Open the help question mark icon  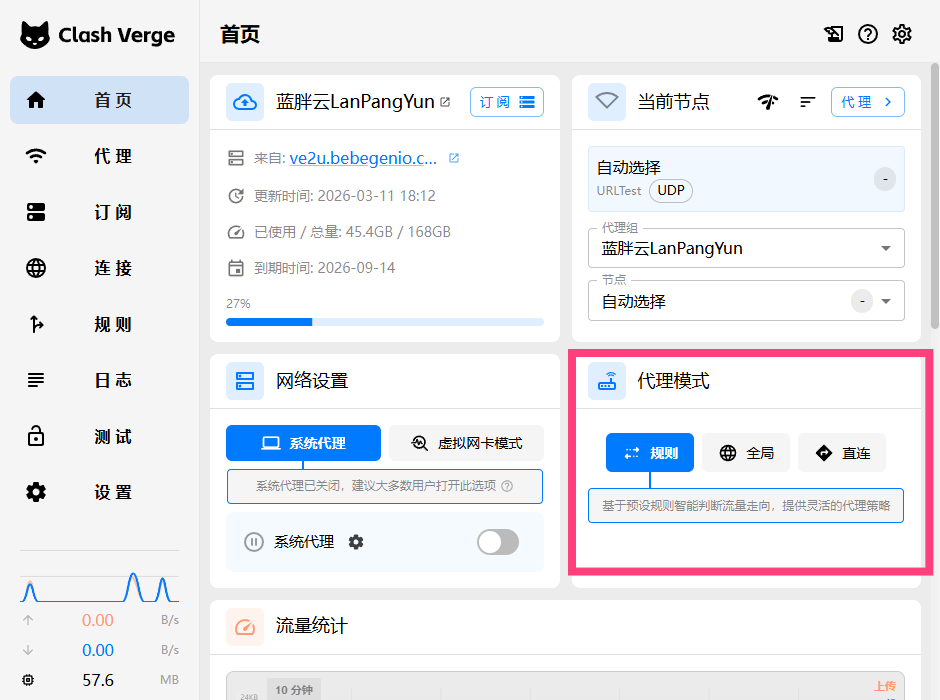[868, 34]
